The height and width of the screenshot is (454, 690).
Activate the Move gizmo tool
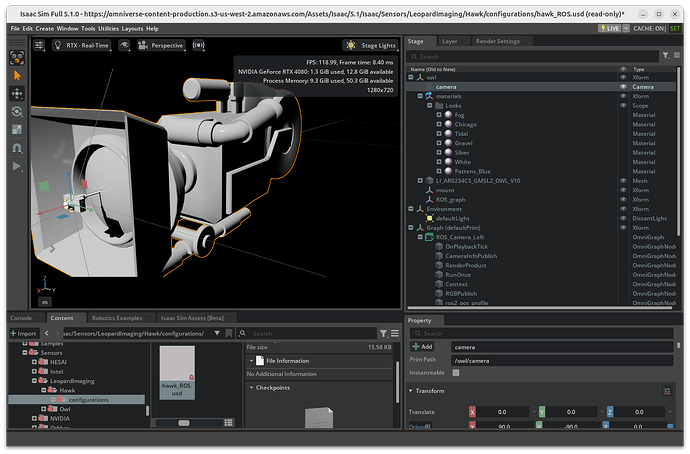tap(17, 93)
